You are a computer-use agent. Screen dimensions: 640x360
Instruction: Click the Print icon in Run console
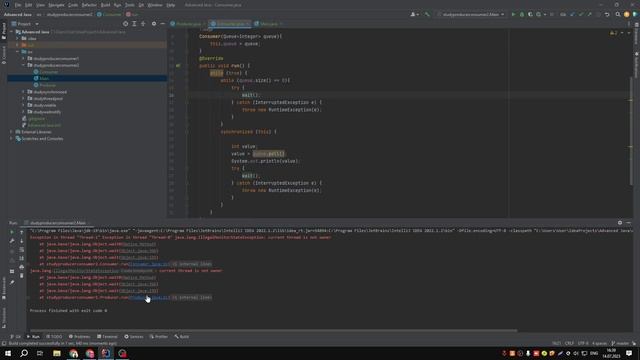point(22,267)
